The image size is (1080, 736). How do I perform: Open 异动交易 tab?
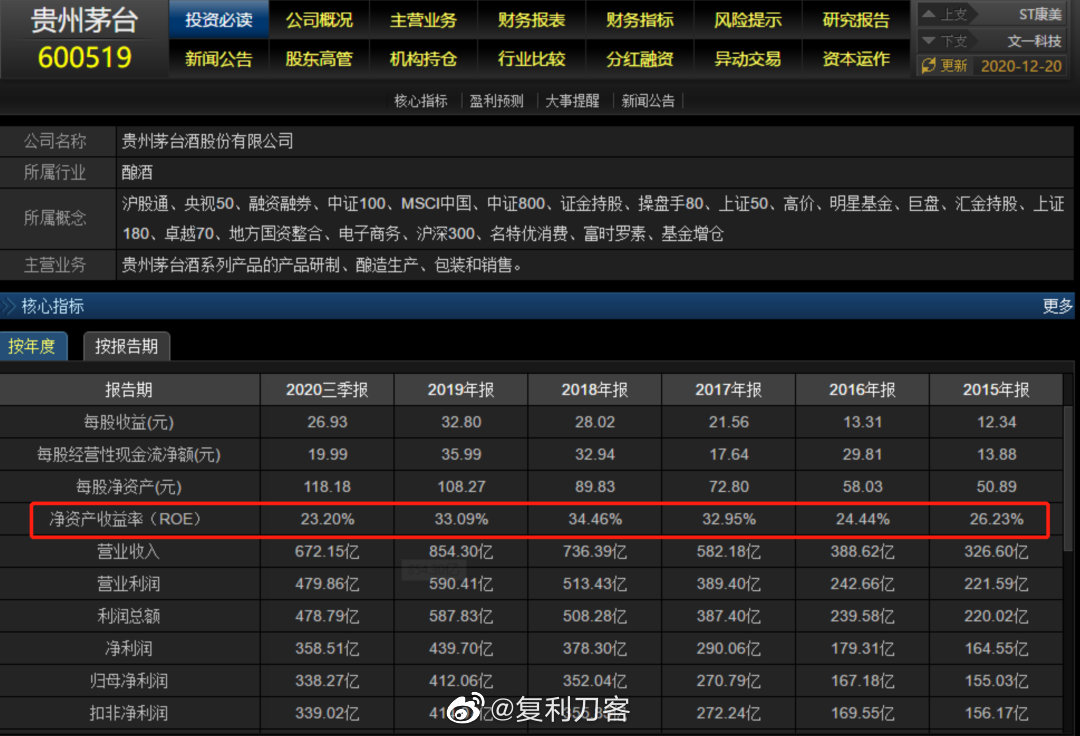coord(747,59)
